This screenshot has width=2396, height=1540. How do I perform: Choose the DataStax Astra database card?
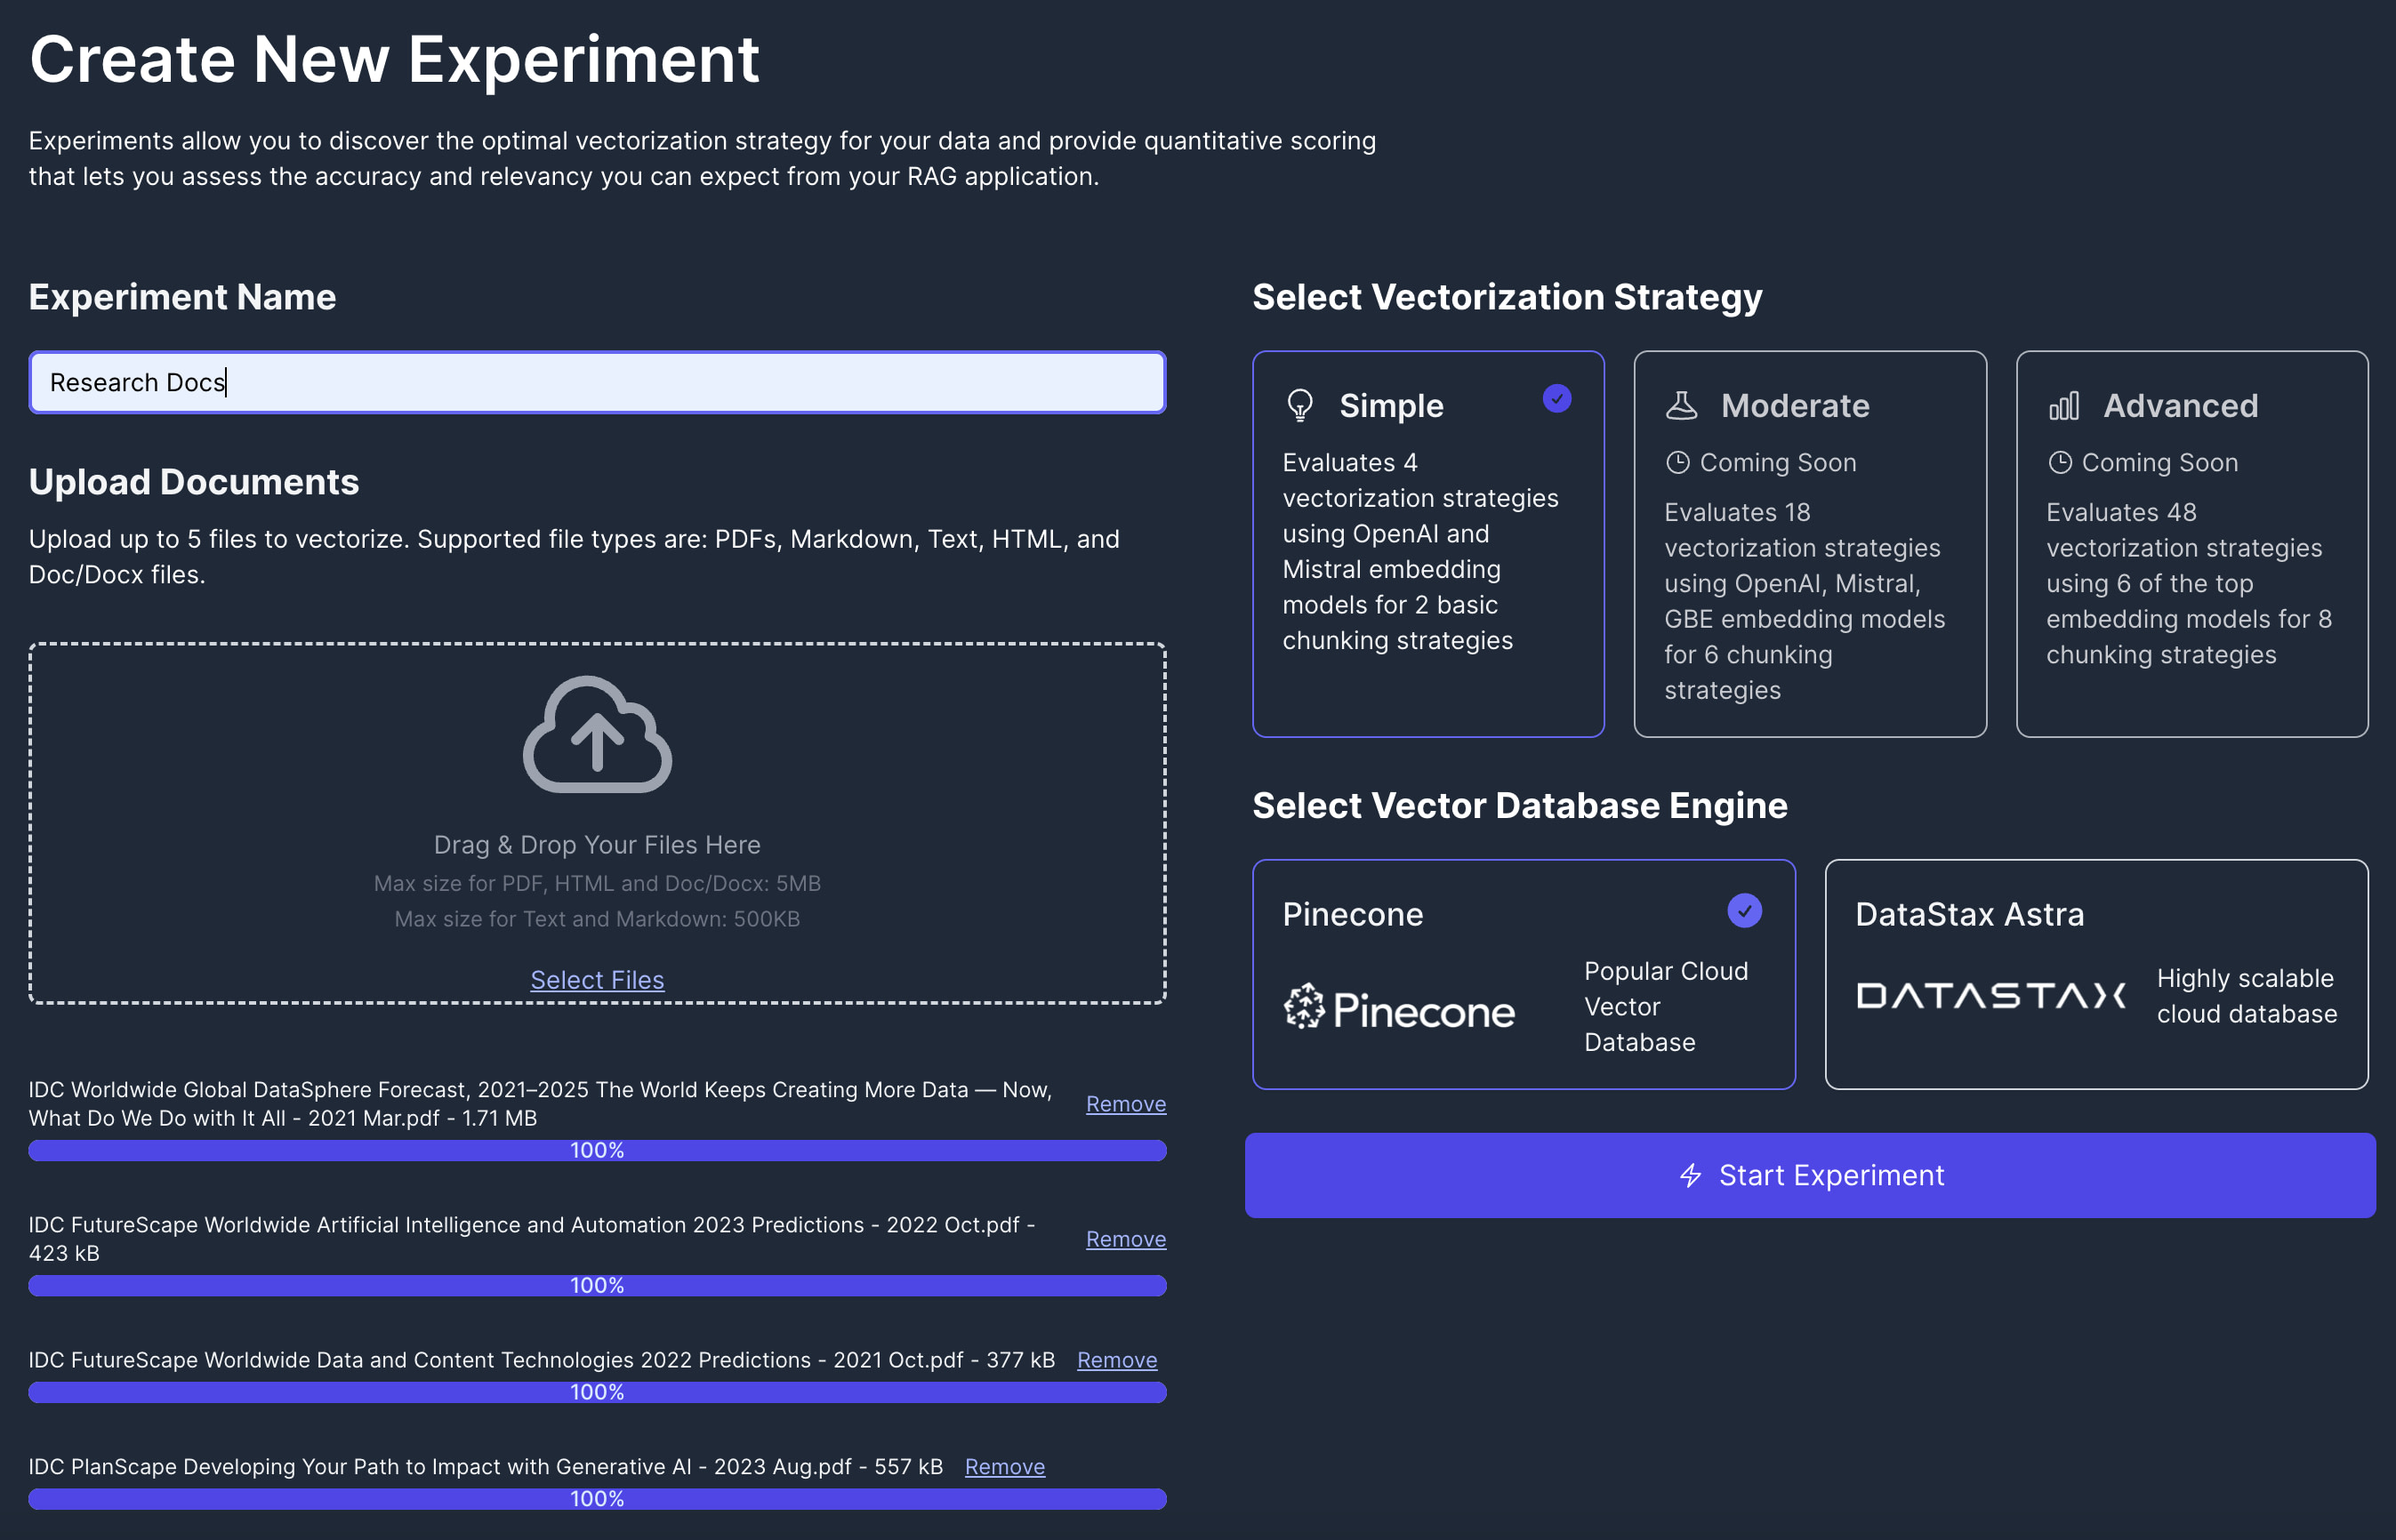pyautogui.click(x=2095, y=973)
